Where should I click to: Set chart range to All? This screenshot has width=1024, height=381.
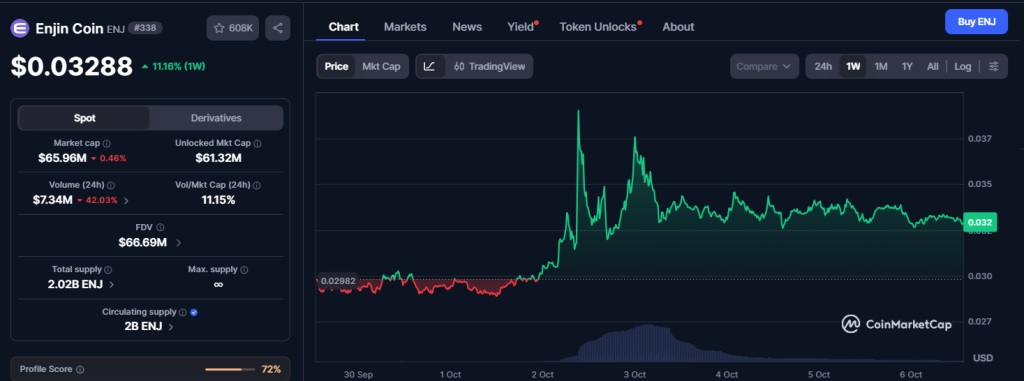click(x=933, y=66)
